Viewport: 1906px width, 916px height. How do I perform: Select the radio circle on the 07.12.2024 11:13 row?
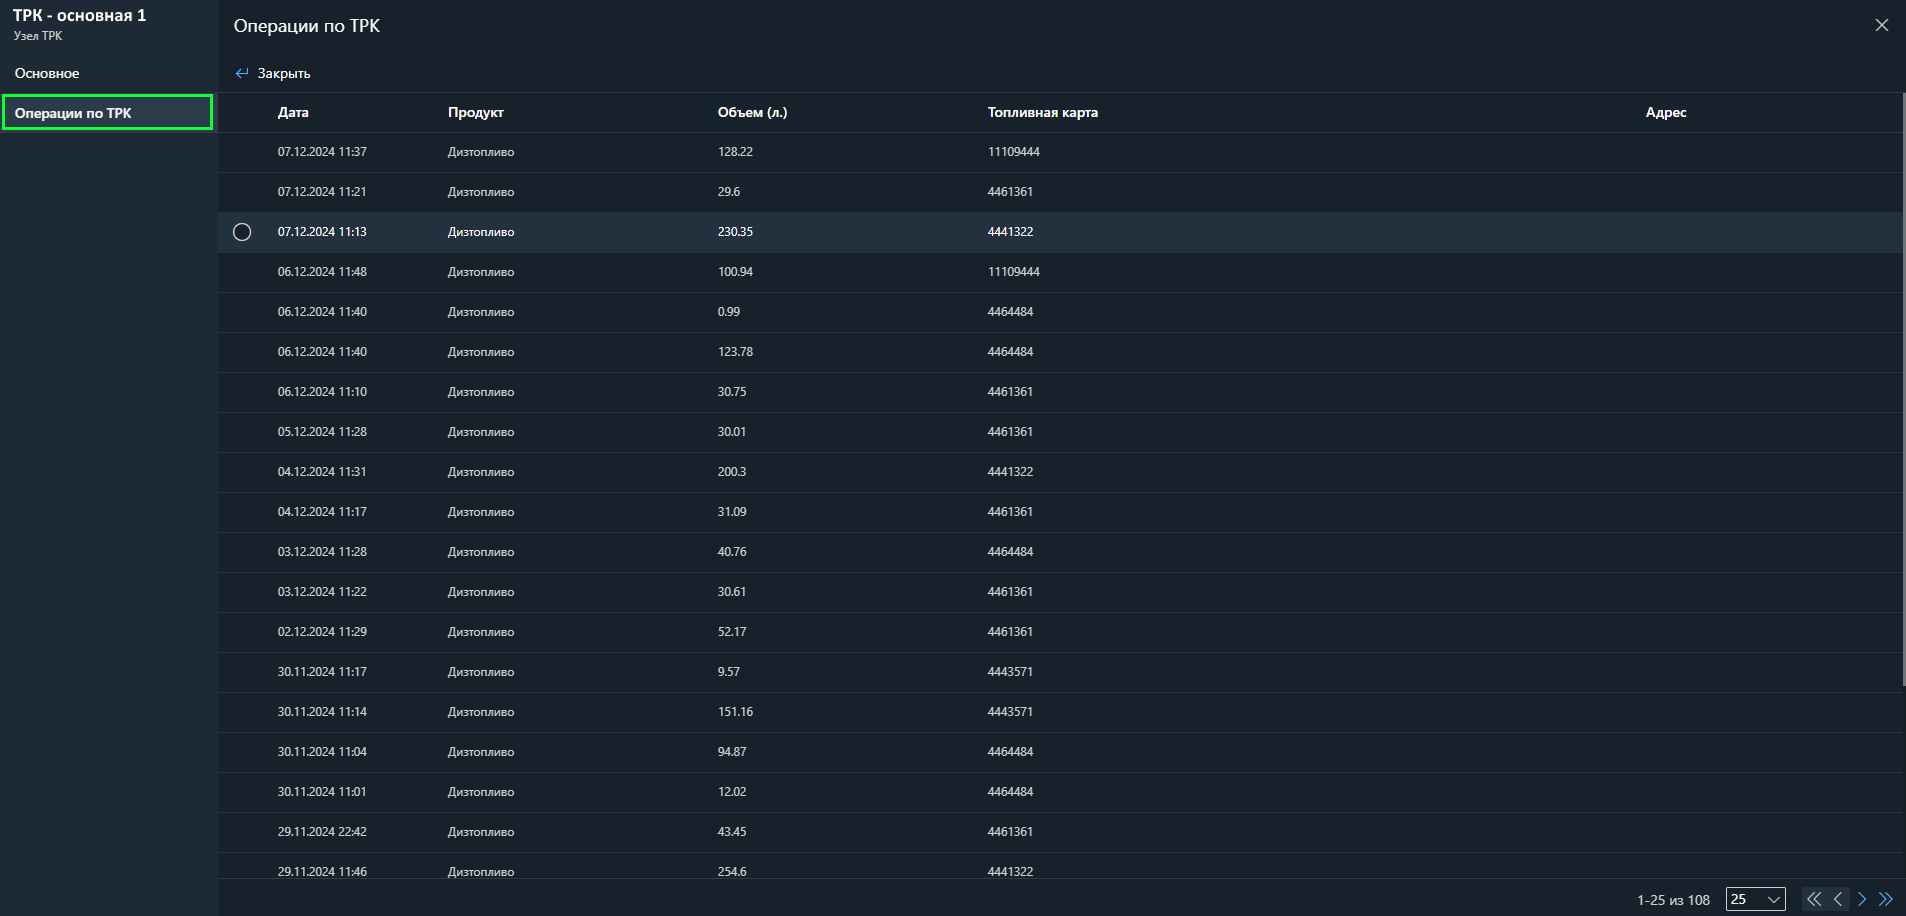(242, 232)
